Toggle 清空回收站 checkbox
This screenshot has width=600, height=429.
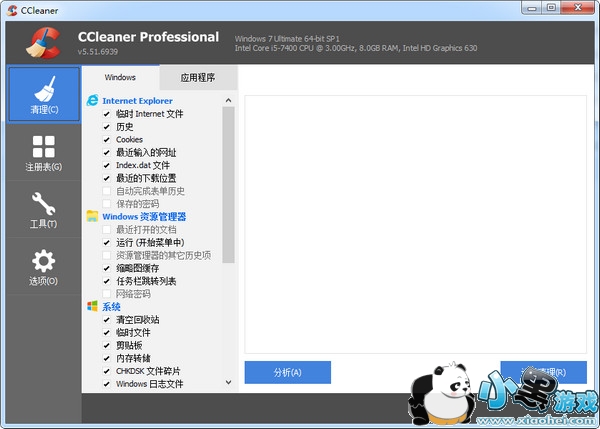click(107, 320)
